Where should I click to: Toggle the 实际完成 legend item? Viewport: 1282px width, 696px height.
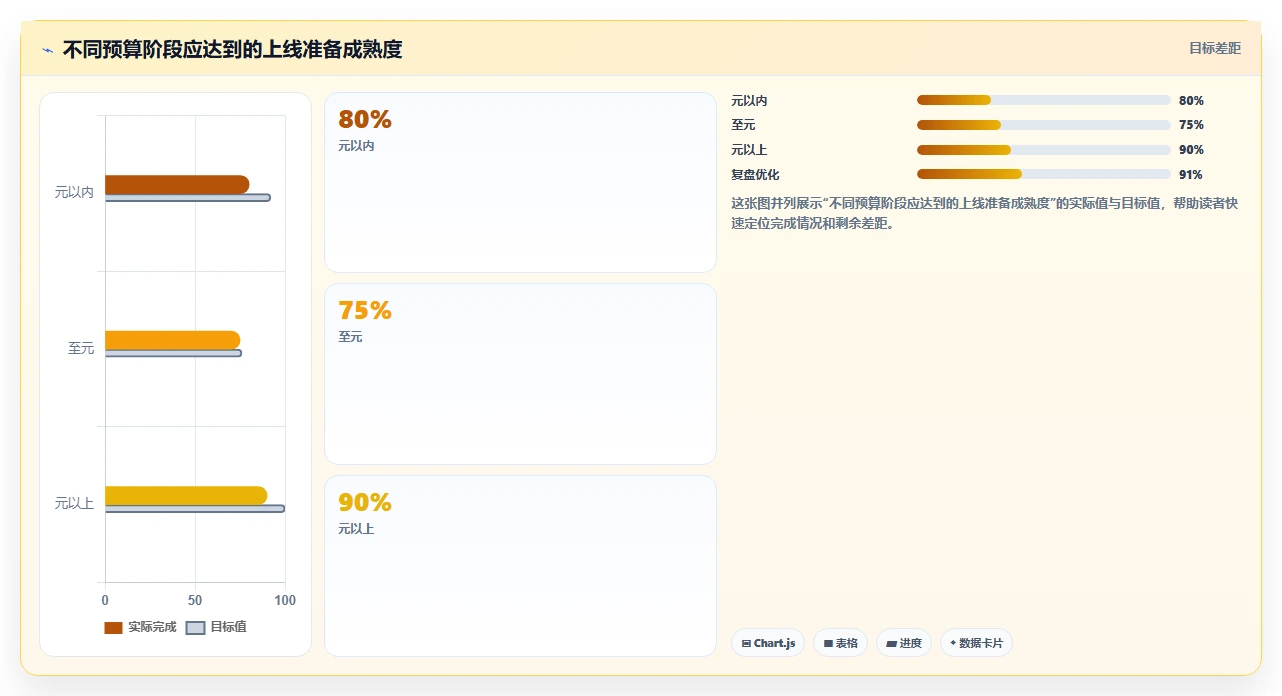click(x=141, y=627)
